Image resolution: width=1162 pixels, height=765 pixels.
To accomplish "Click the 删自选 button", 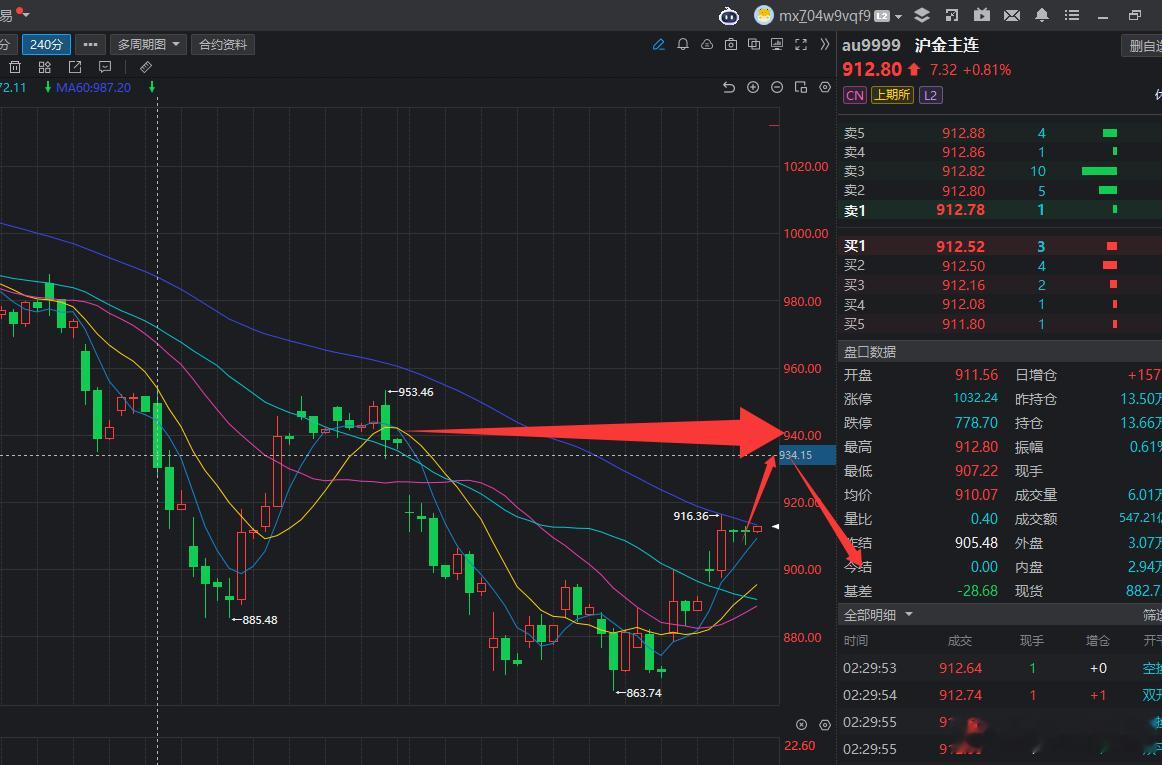I will (x=1144, y=46).
